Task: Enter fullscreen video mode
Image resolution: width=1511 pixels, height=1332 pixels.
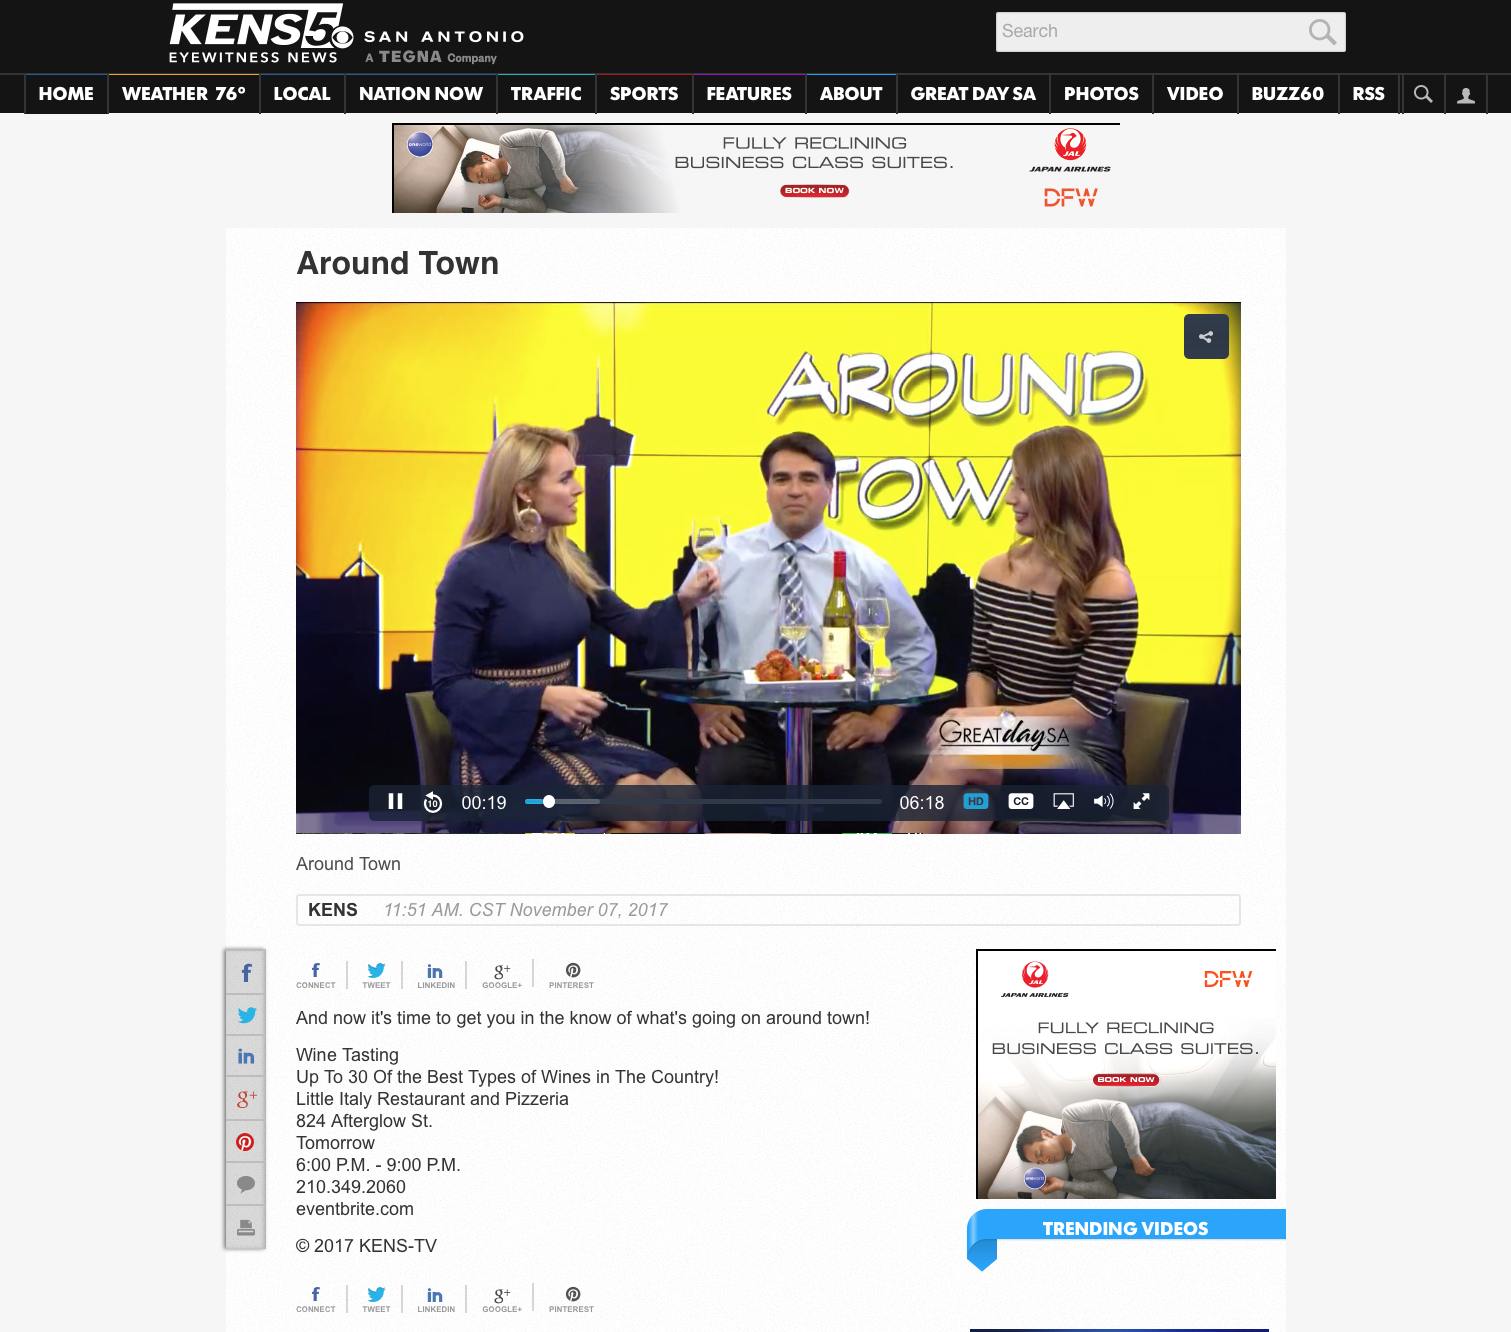Action: (1141, 802)
